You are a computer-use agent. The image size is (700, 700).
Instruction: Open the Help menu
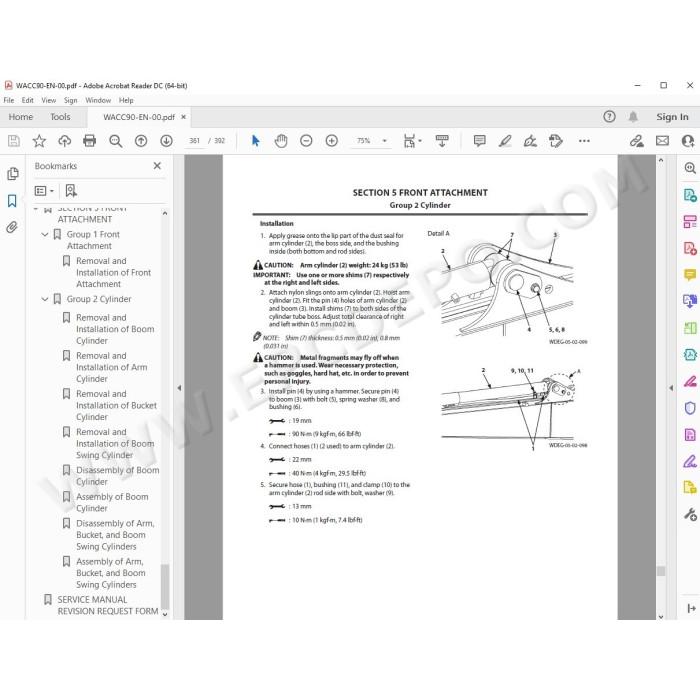tap(126, 100)
